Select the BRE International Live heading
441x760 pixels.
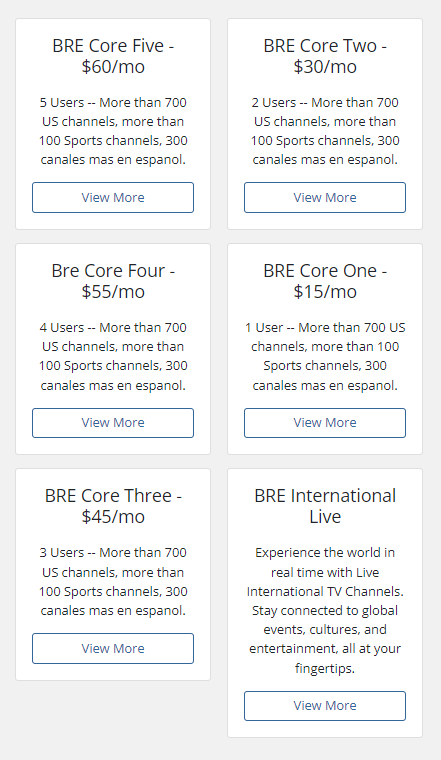(325, 506)
